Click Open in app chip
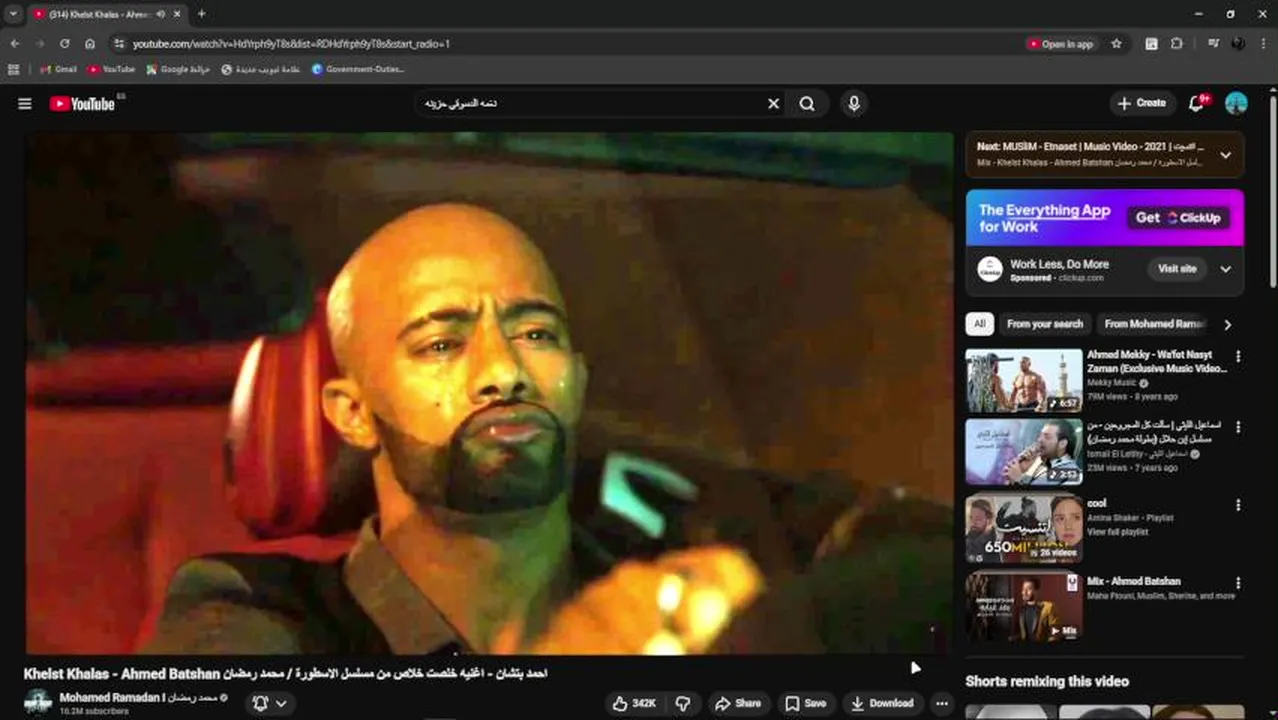 [x=1062, y=44]
